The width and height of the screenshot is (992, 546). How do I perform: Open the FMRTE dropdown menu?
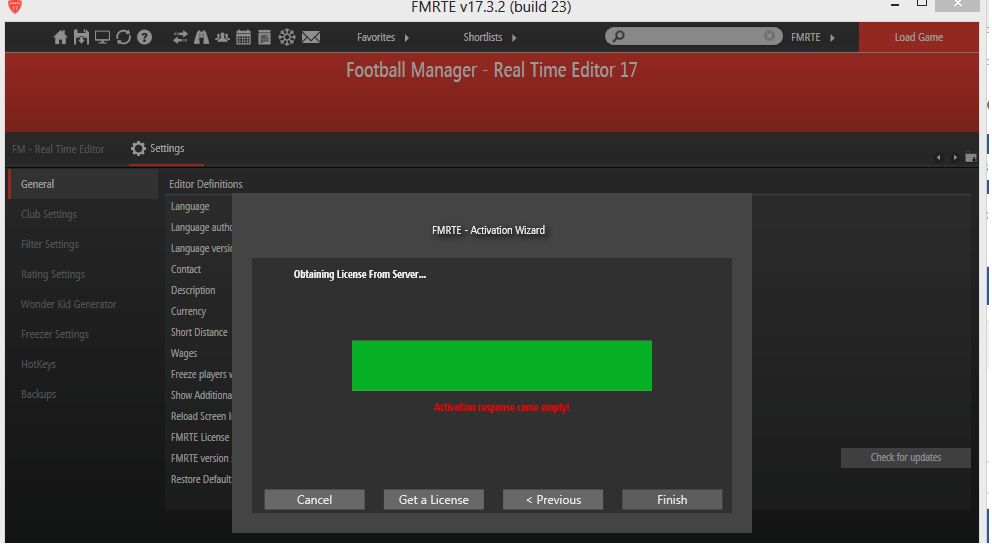tap(812, 37)
